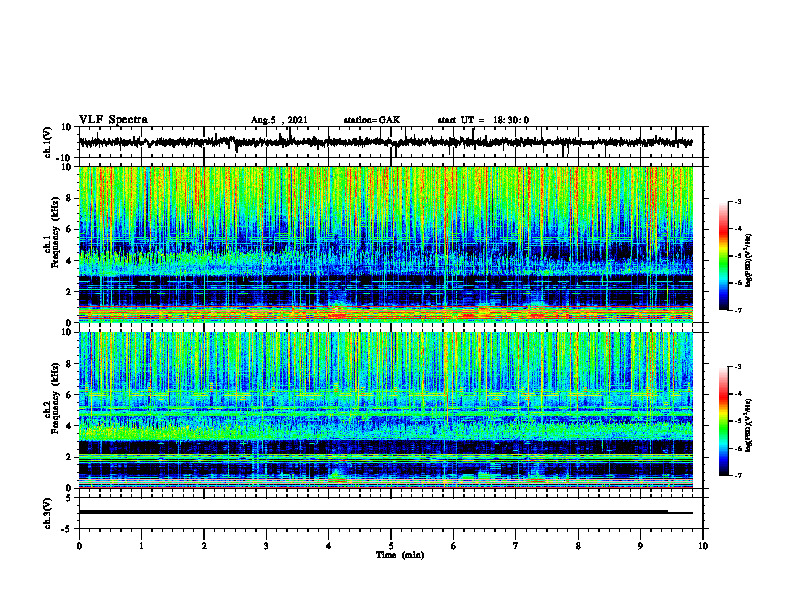Click time axis tick label '5'
This screenshot has width=792, height=612.
391,546
